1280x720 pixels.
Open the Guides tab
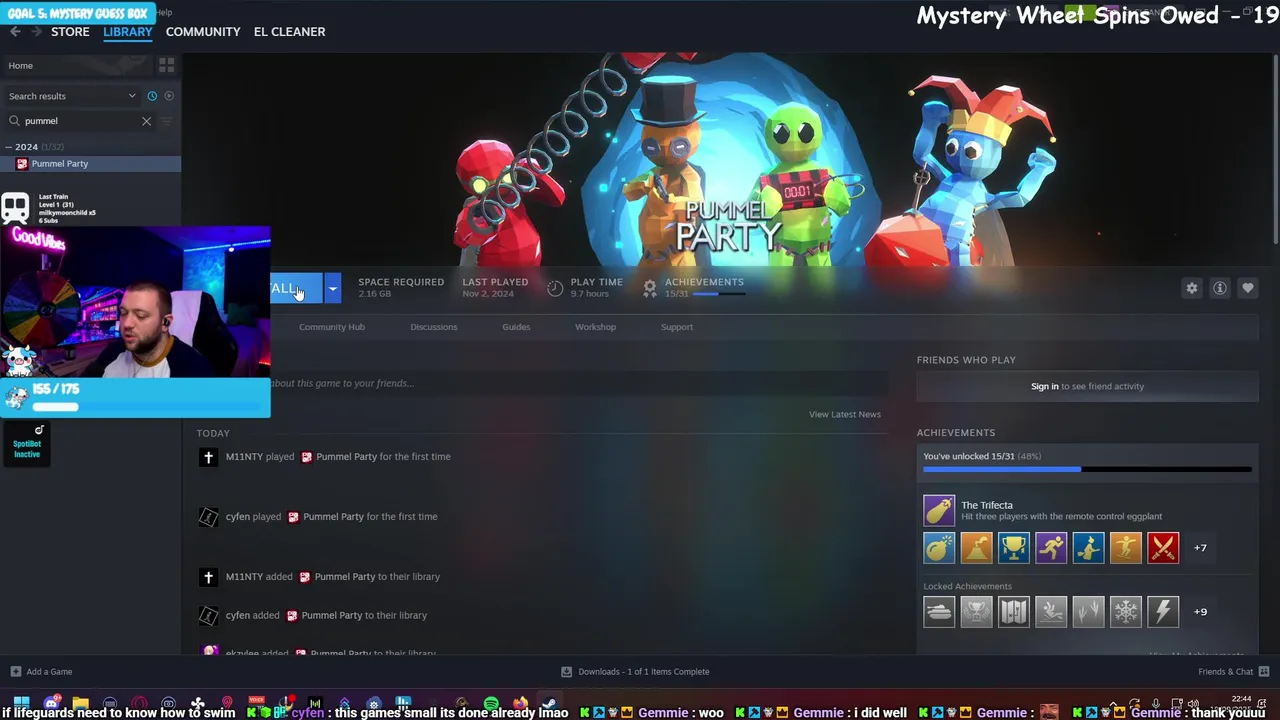point(516,327)
